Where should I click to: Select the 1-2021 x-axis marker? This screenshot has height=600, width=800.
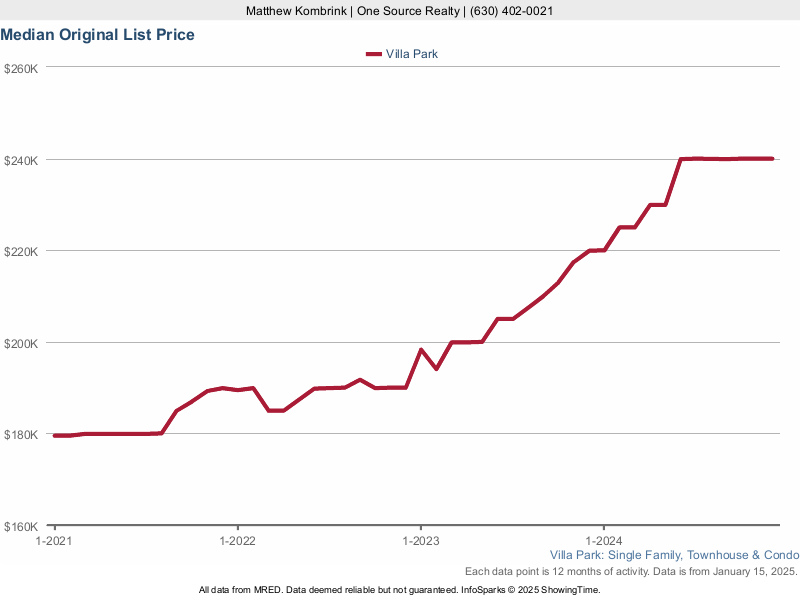point(54,540)
